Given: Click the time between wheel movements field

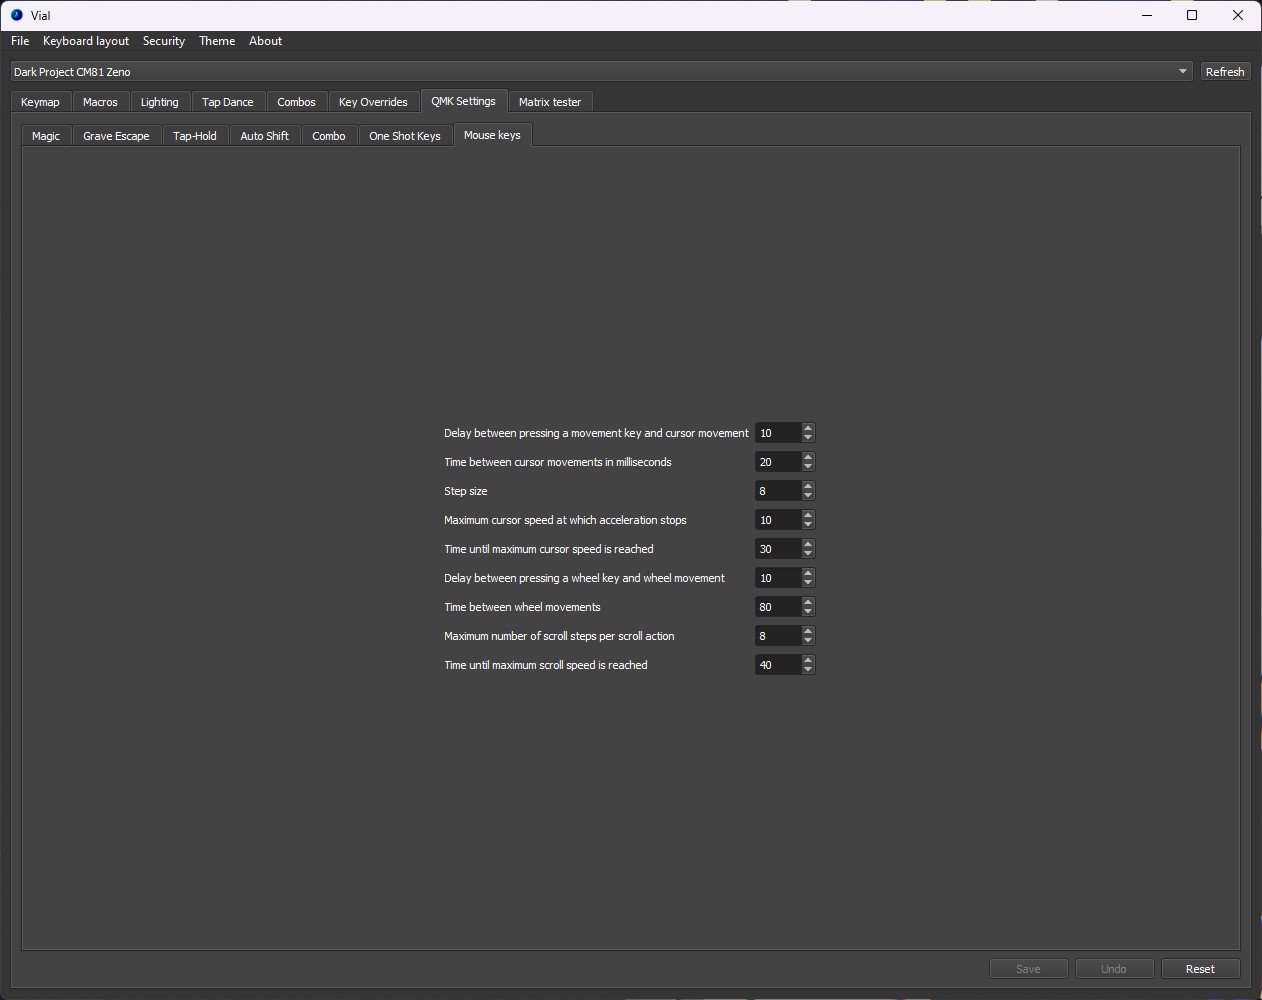Looking at the screenshot, I should 778,607.
